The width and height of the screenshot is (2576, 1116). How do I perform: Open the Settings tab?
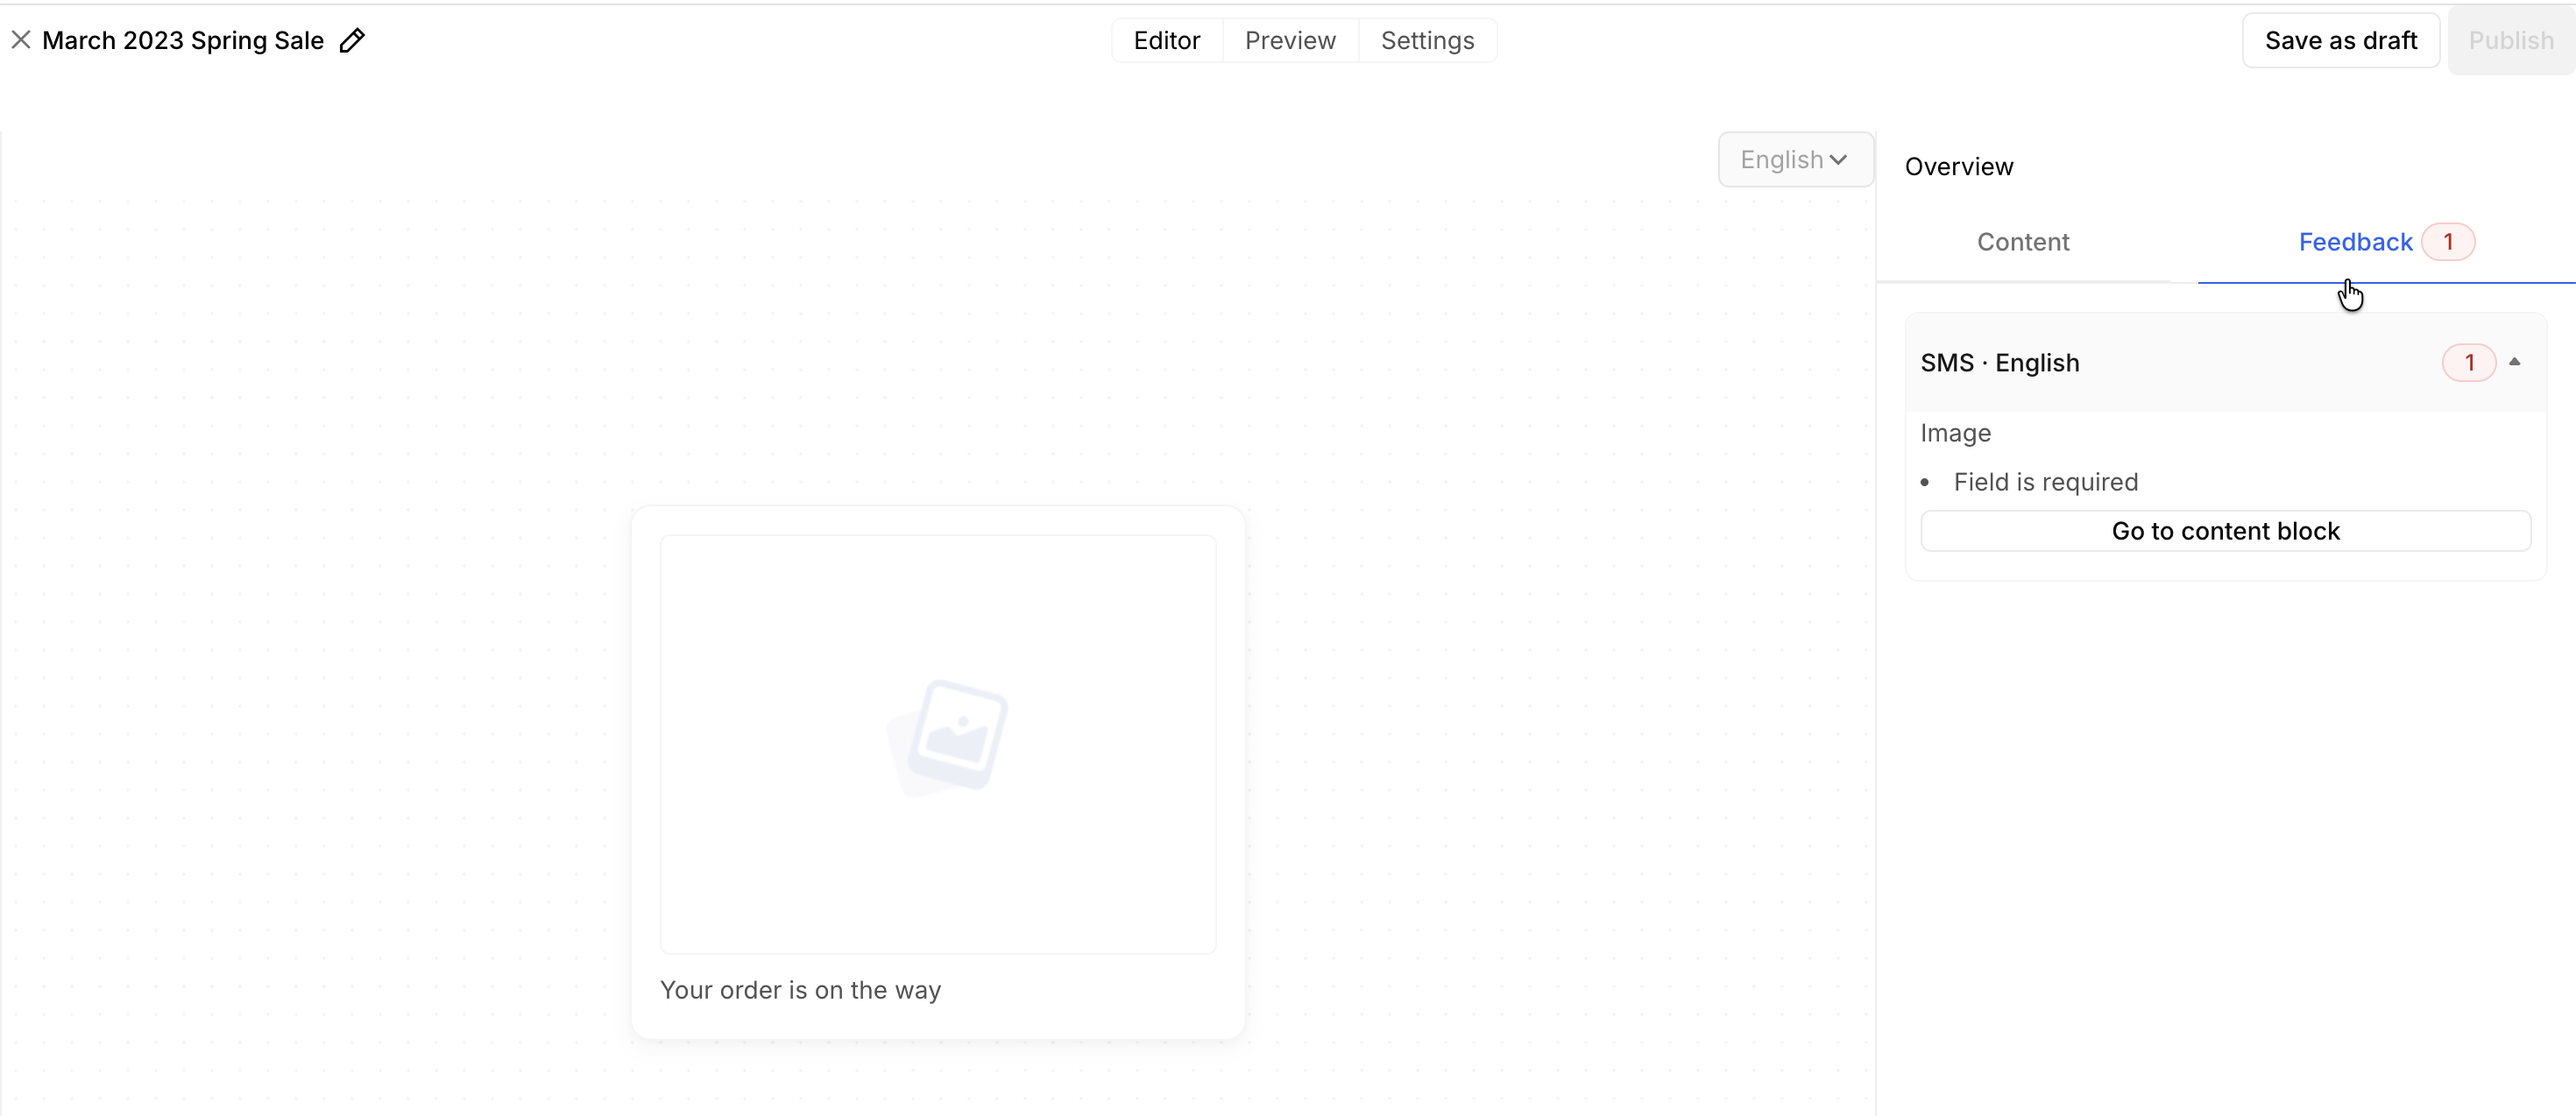[1427, 40]
